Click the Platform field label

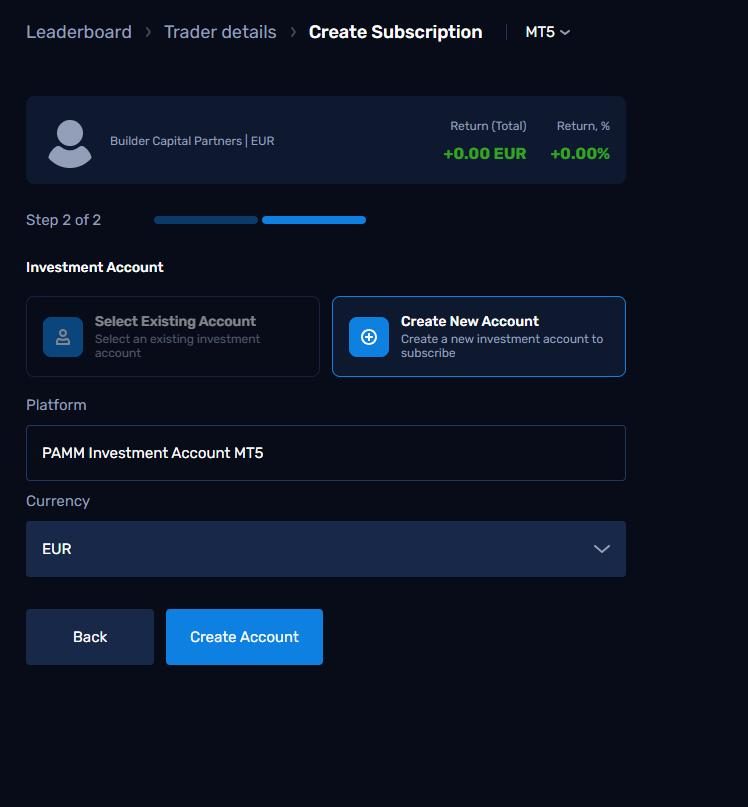point(56,405)
